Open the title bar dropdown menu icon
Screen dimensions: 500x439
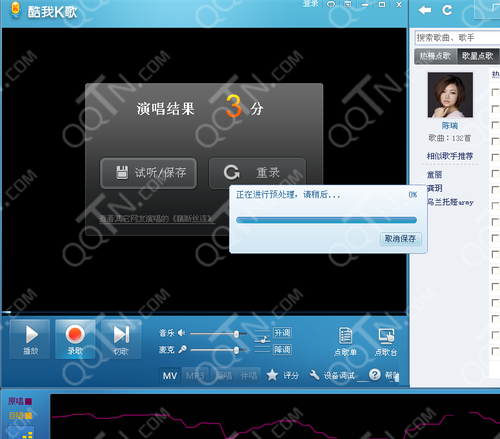348,4
